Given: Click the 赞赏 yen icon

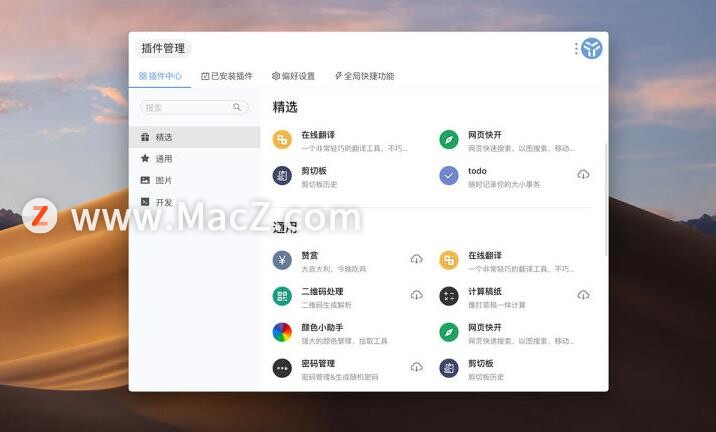Looking at the screenshot, I should [x=282, y=260].
